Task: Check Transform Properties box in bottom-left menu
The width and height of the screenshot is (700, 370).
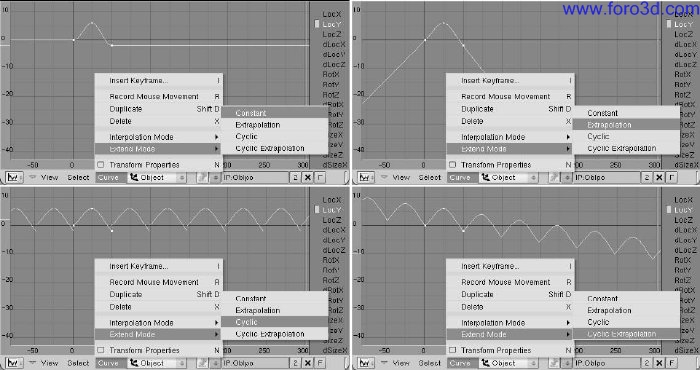Action: point(101,350)
